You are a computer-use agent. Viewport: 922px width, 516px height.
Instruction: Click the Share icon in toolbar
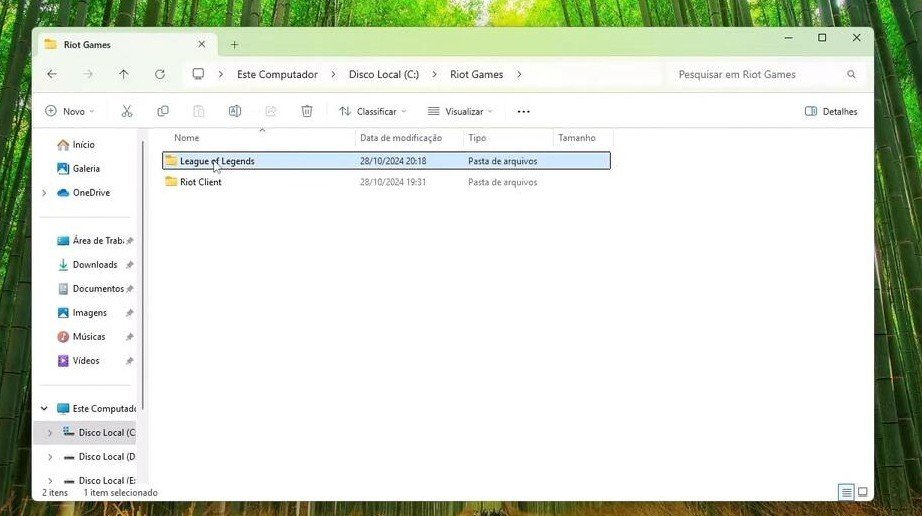pos(270,111)
